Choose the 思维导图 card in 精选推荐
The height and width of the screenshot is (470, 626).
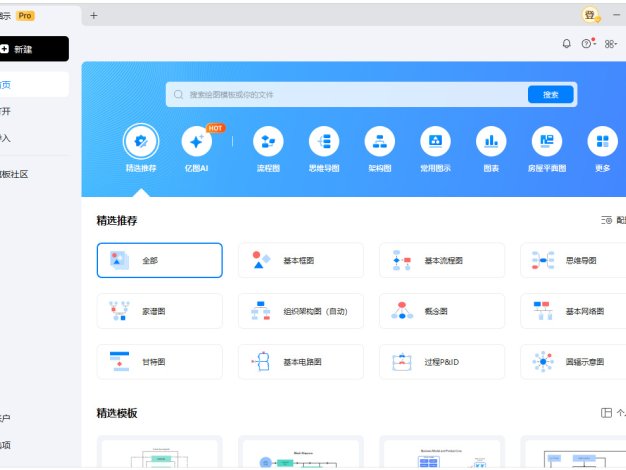pos(574,260)
